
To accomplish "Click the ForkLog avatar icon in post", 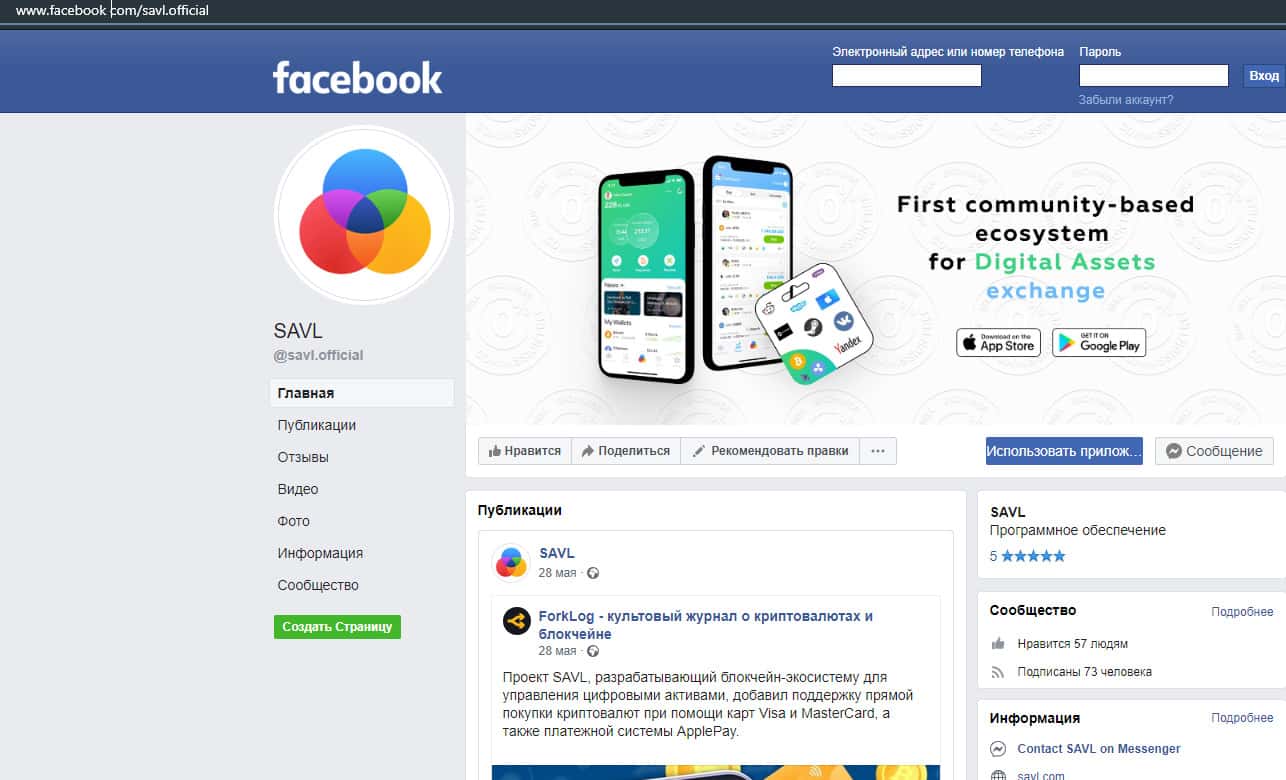I will [517, 622].
